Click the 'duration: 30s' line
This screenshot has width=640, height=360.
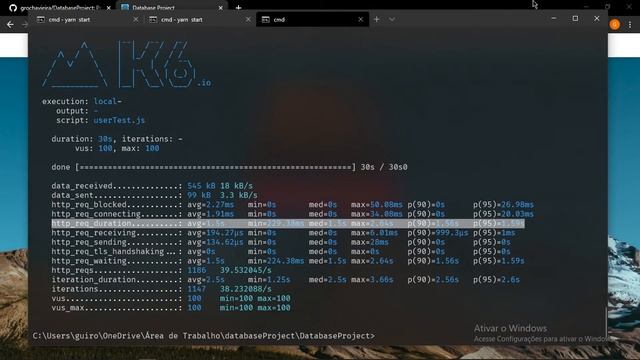click(x=117, y=139)
